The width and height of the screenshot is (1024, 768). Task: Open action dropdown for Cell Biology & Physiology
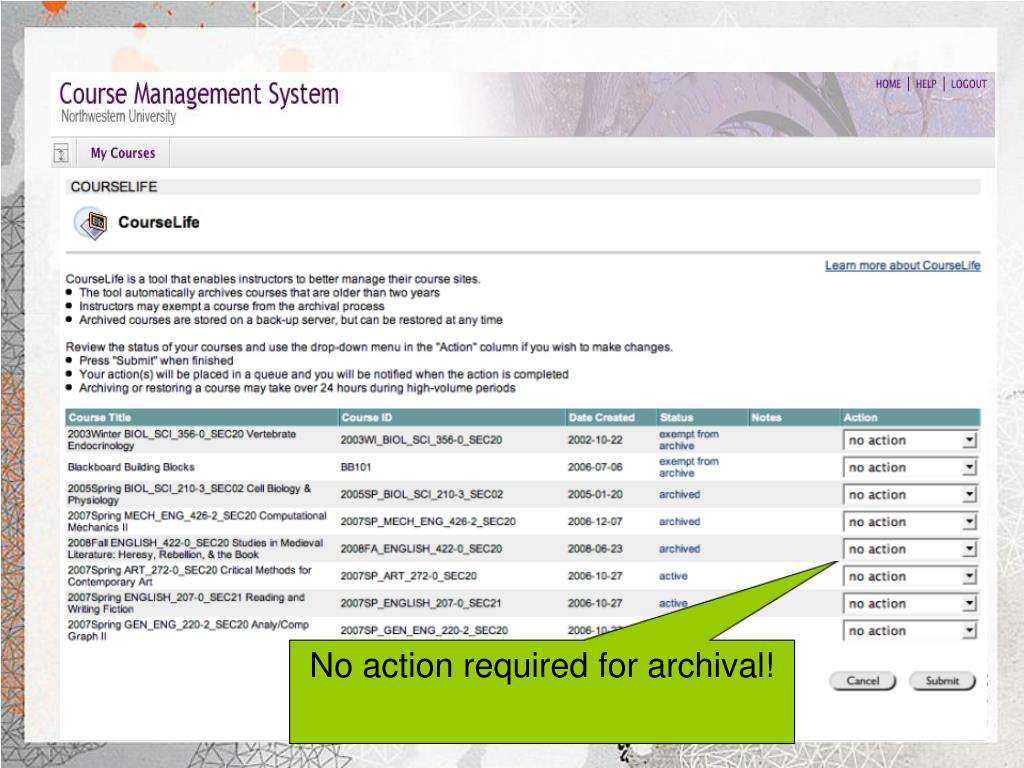[x=910, y=495]
